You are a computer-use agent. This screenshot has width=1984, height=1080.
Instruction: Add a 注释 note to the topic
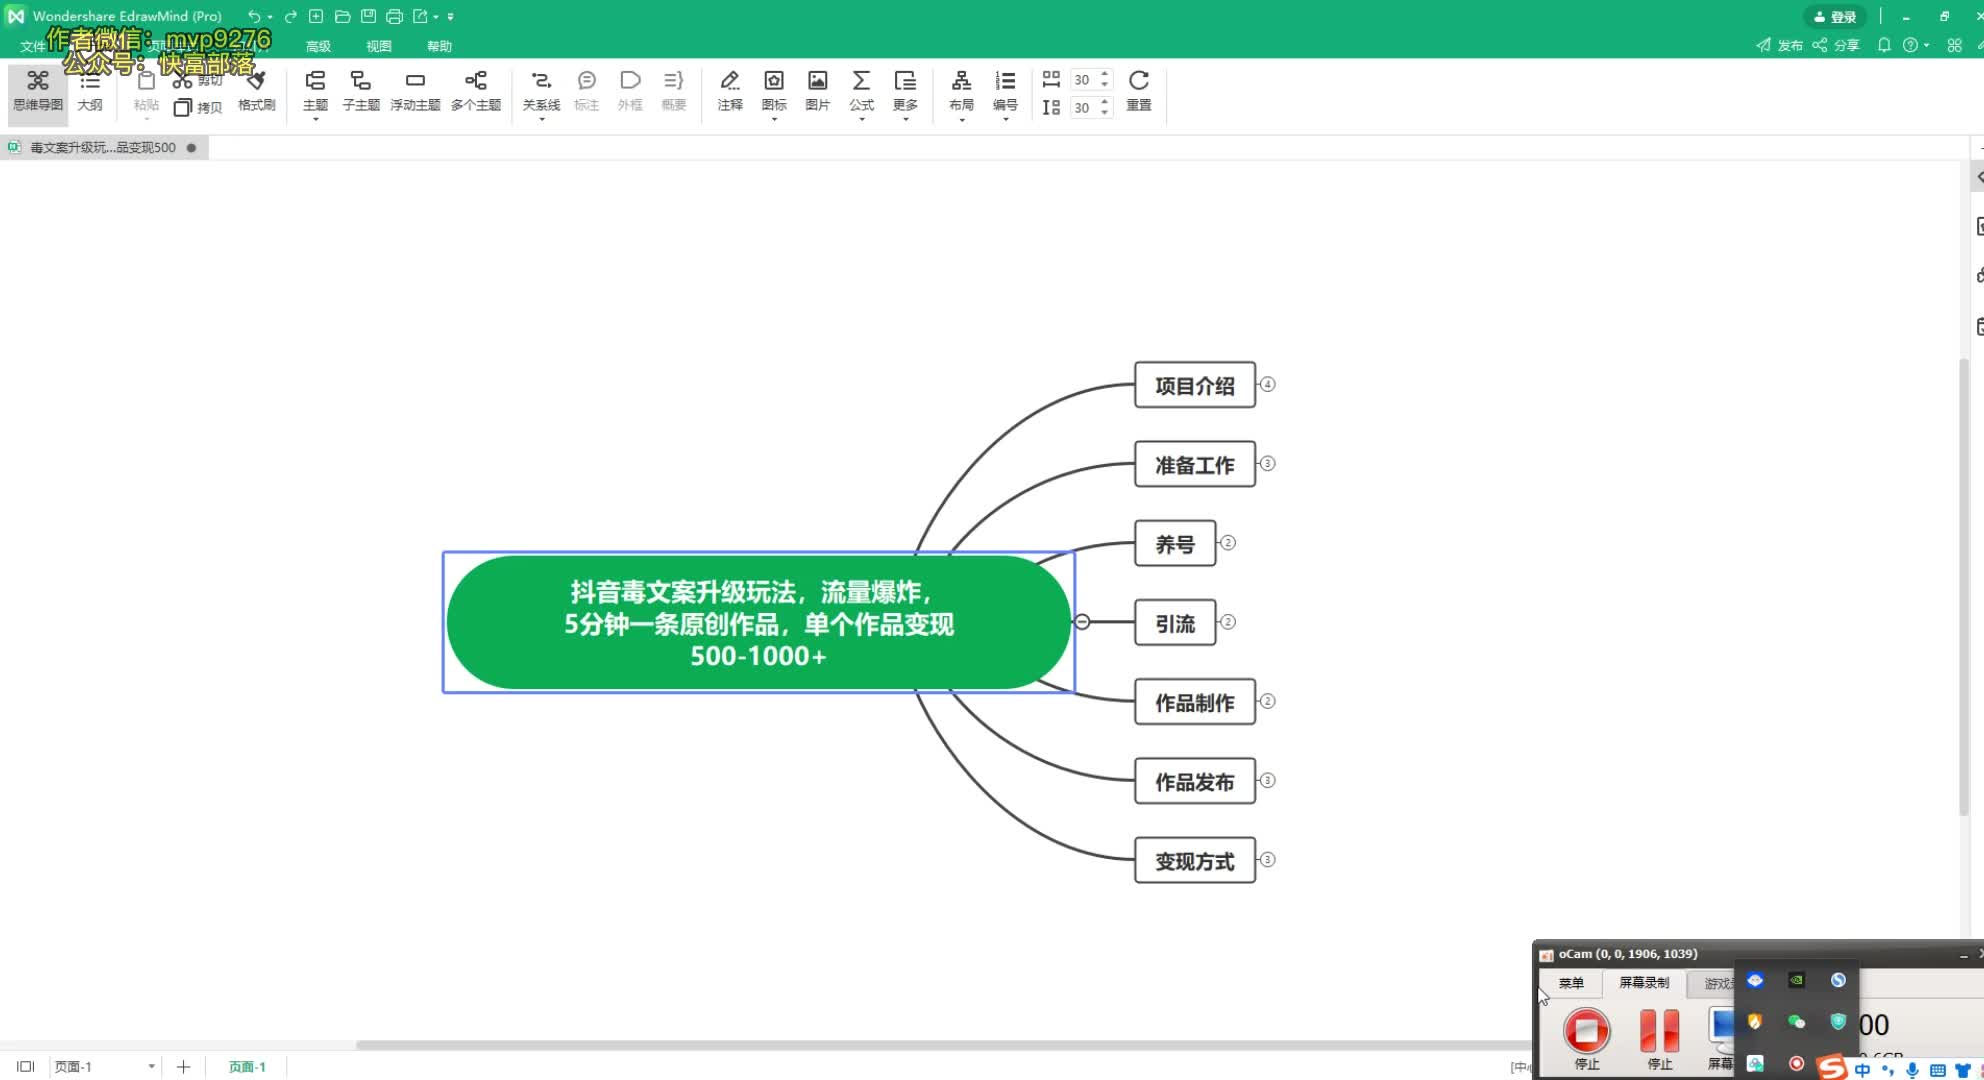730,90
